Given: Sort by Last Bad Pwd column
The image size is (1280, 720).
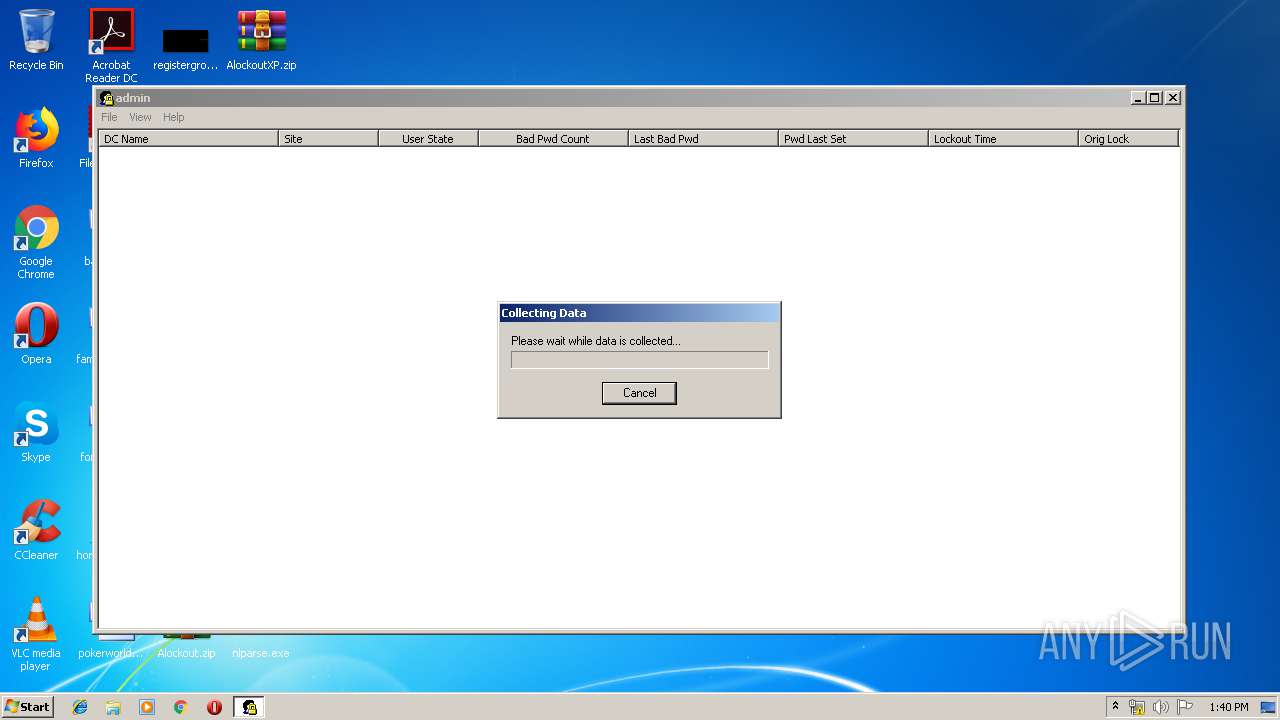Looking at the screenshot, I should coord(703,139).
